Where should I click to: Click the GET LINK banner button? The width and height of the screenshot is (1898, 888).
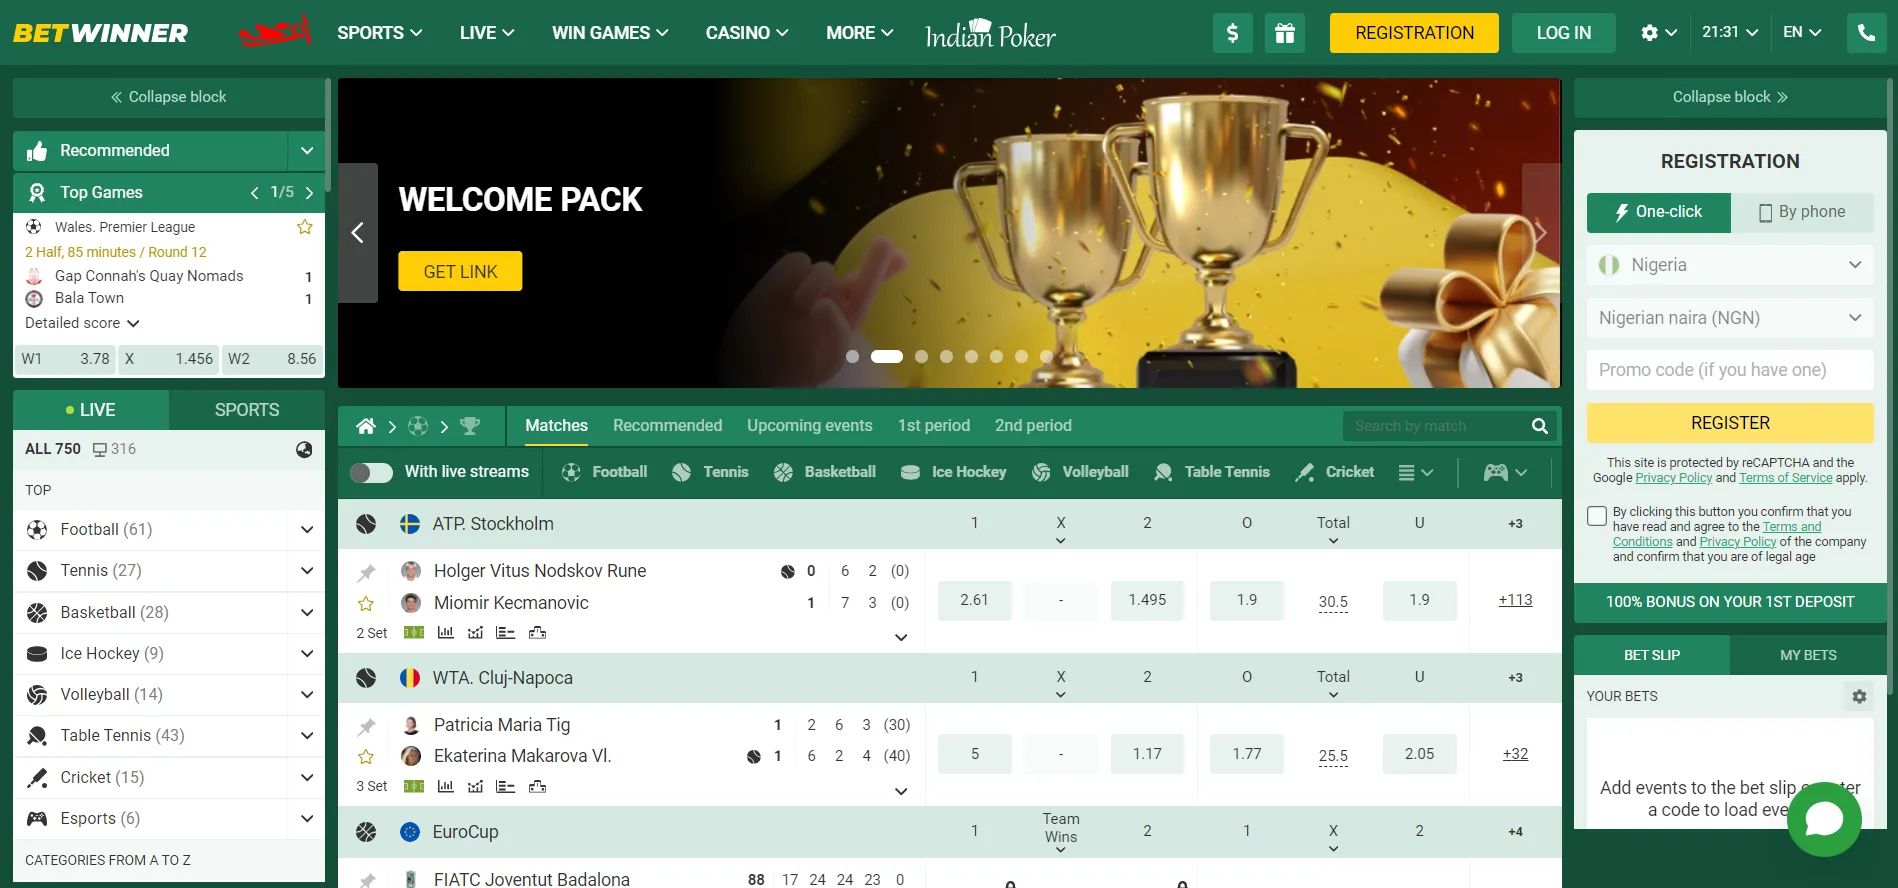click(460, 271)
